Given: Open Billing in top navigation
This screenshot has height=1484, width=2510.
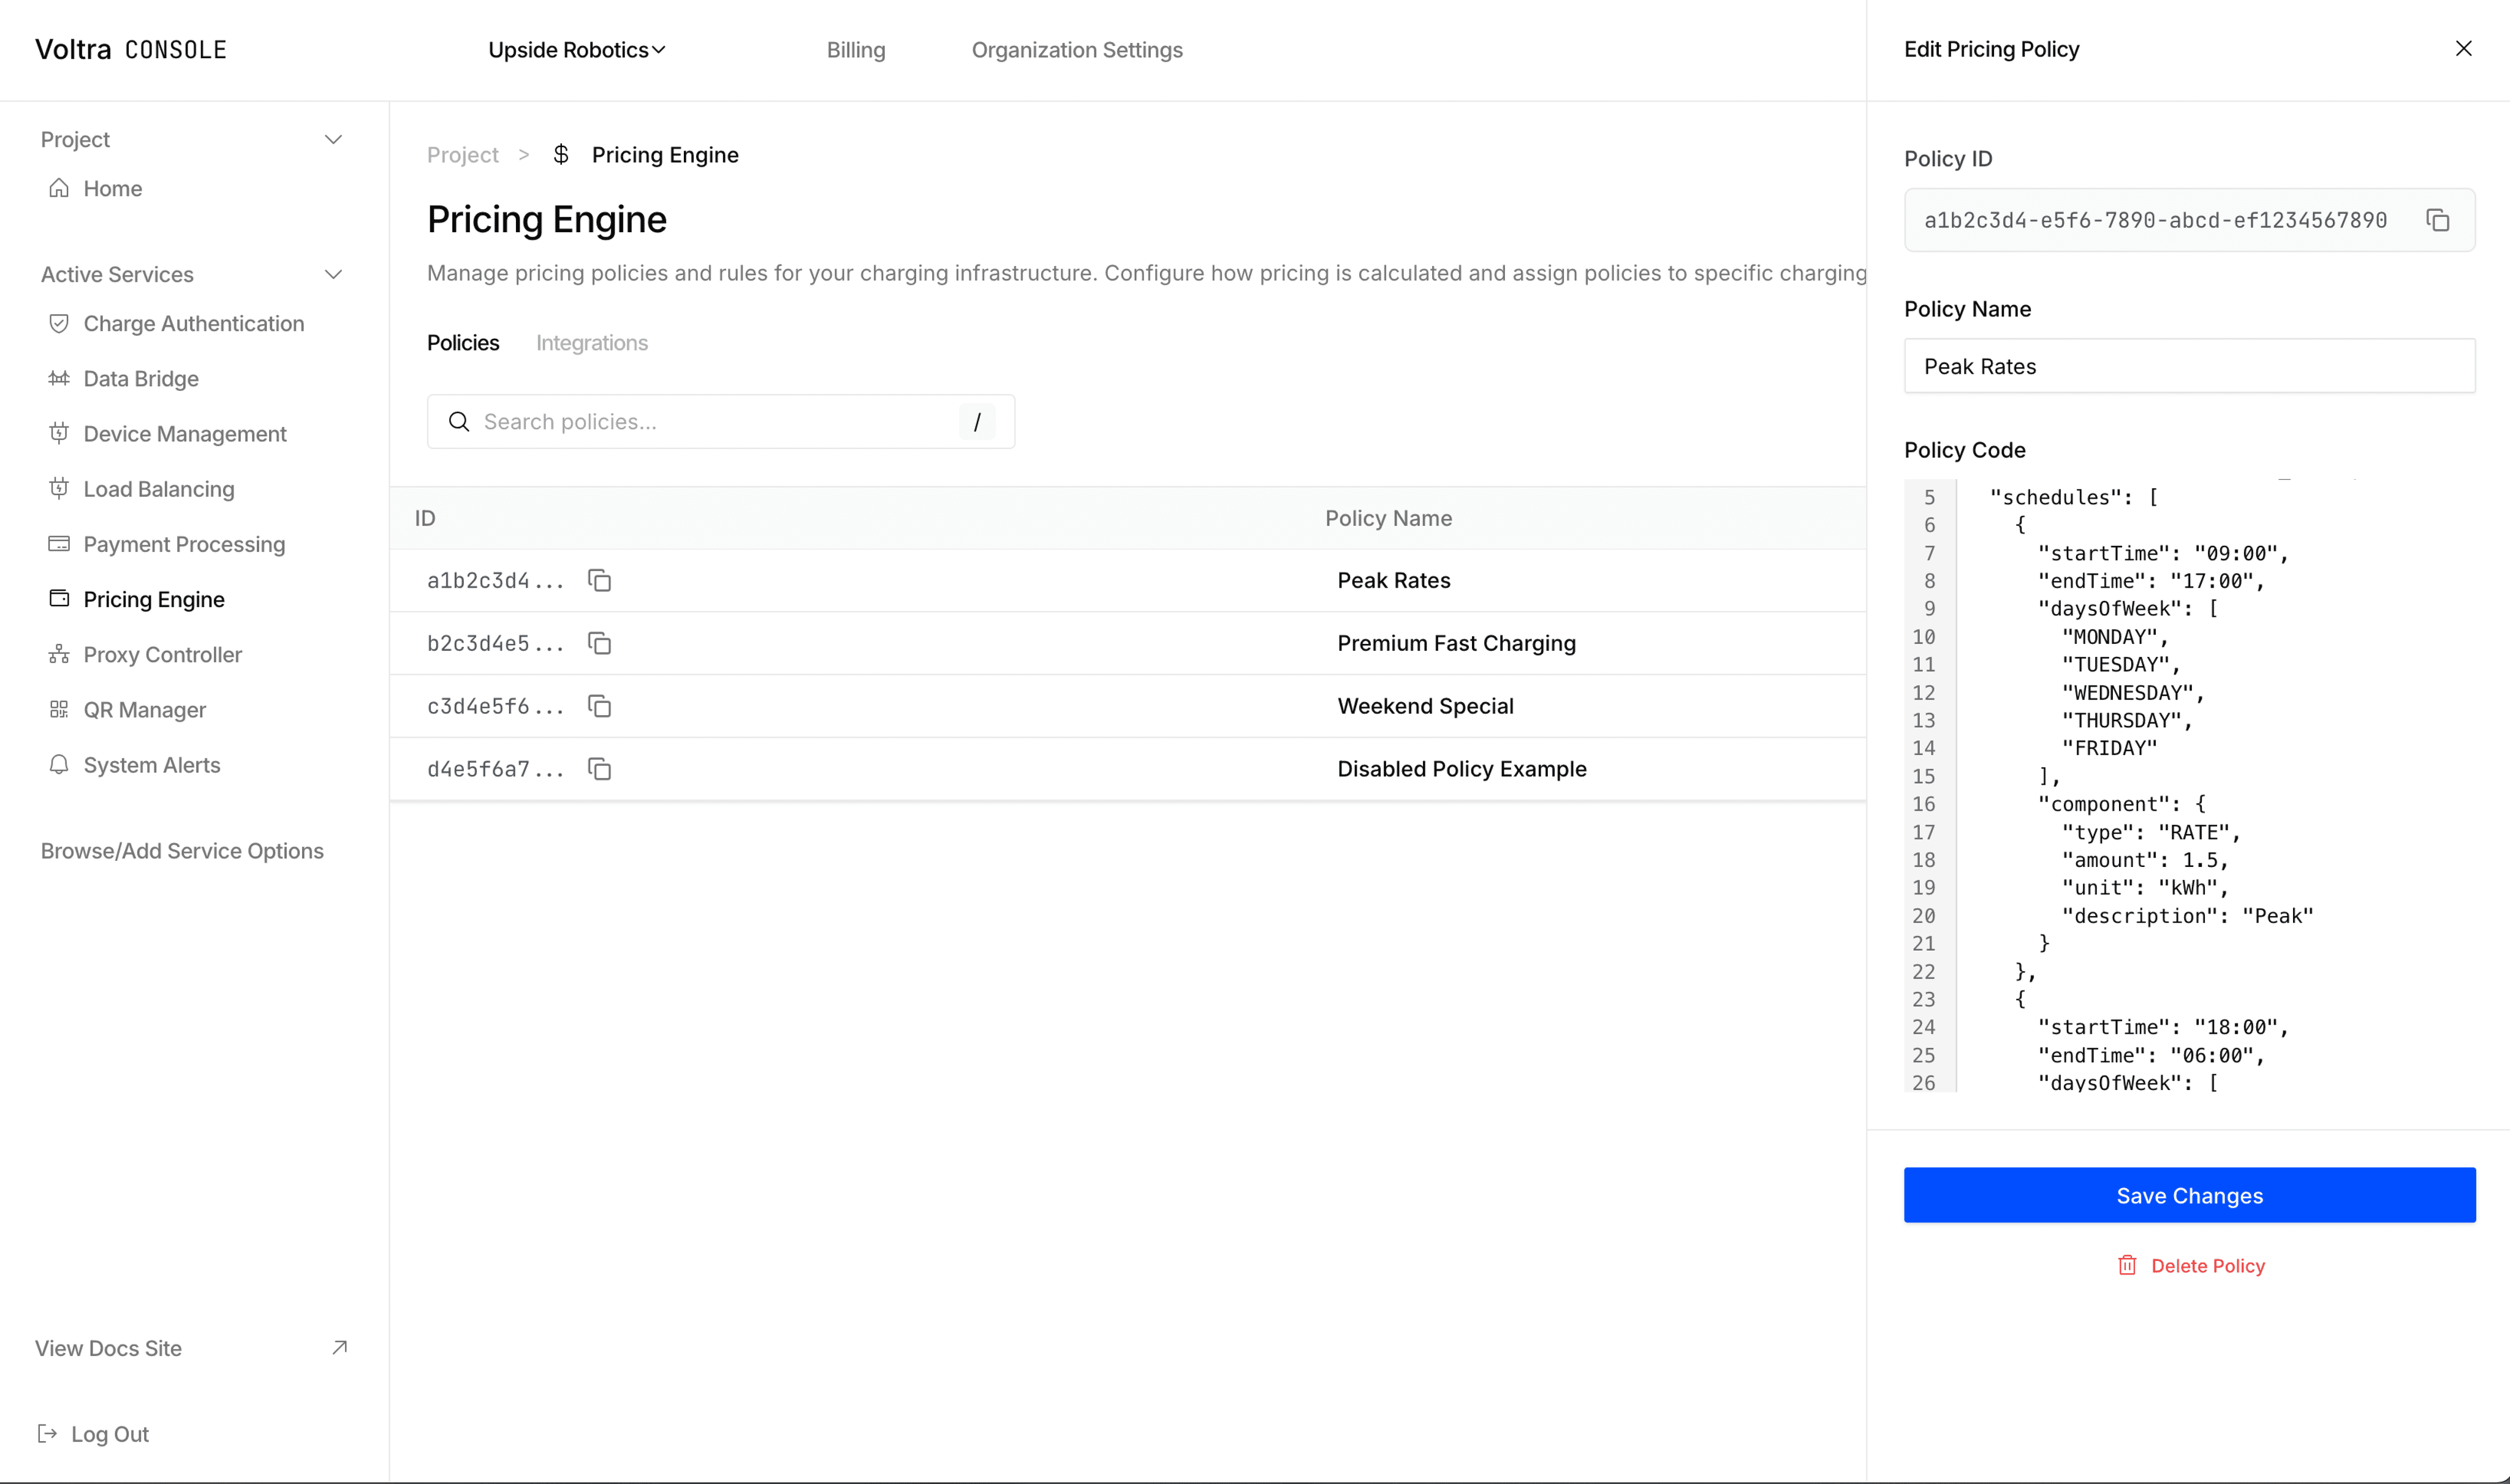Looking at the screenshot, I should click(855, 50).
